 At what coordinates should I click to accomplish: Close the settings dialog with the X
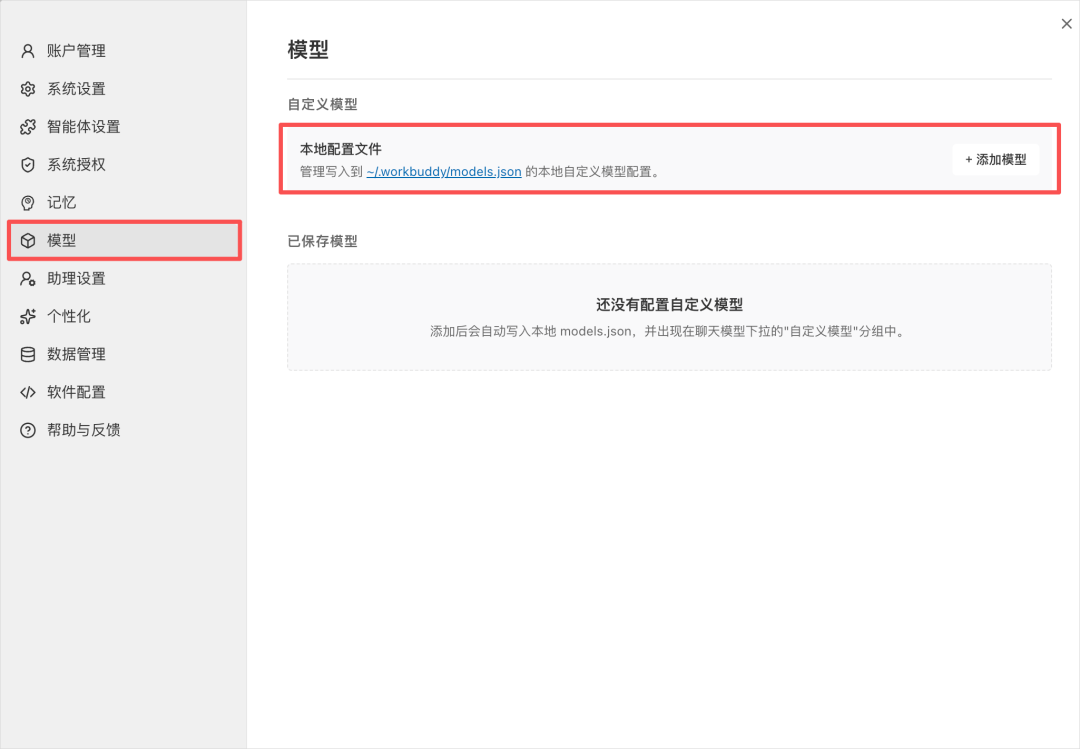1066,24
